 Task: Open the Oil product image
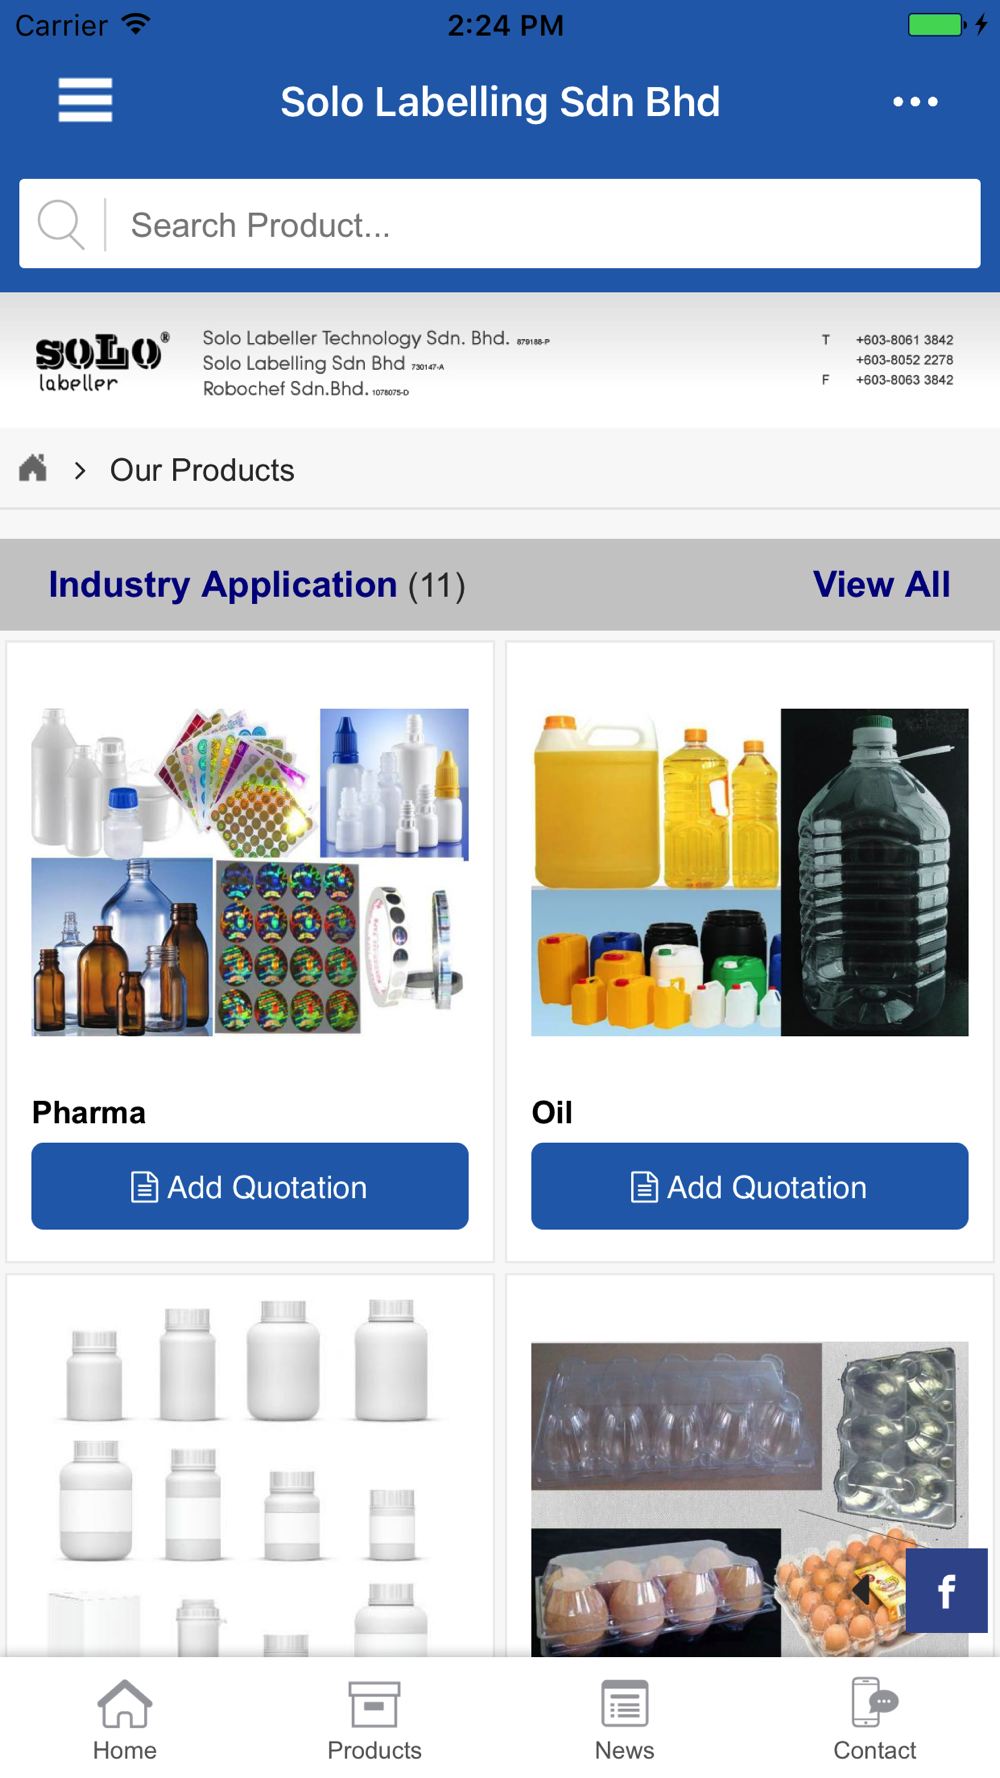pos(750,872)
